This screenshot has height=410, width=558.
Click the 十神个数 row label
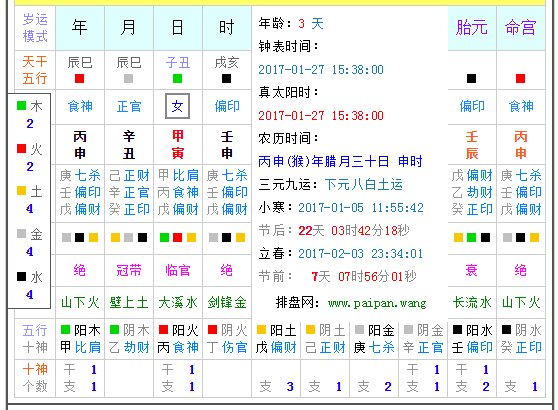[35, 378]
